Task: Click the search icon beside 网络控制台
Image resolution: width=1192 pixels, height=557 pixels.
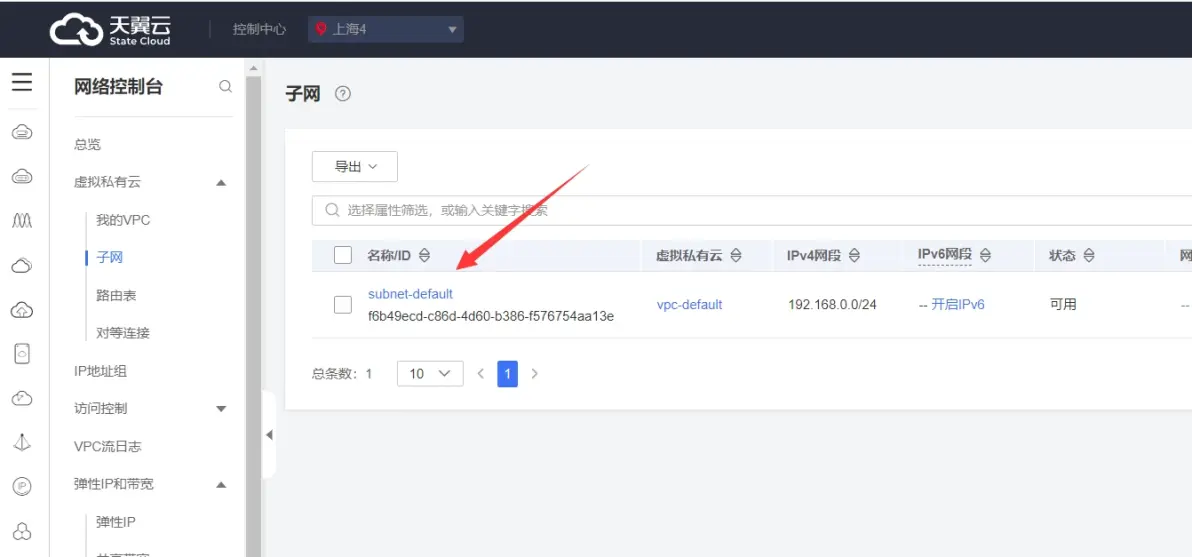Action: coord(225,87)
